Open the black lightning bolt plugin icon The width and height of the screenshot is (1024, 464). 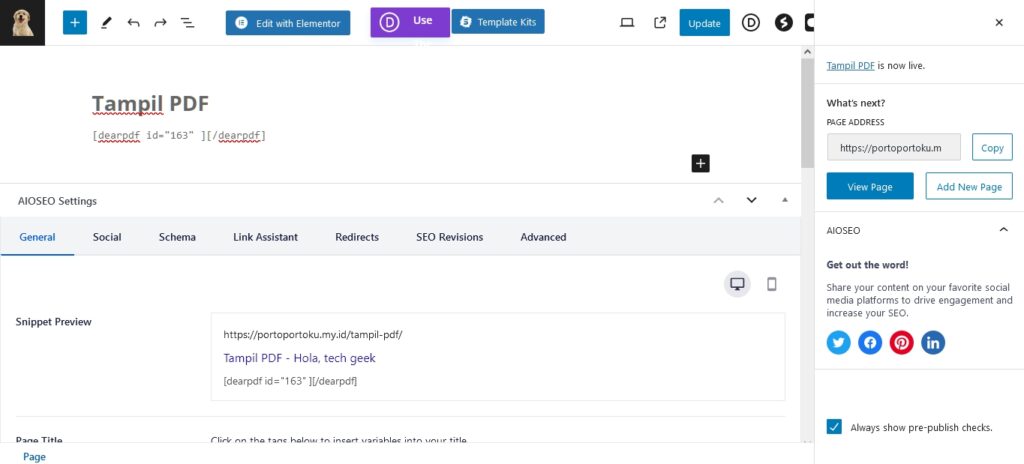[x=784, y=23]
